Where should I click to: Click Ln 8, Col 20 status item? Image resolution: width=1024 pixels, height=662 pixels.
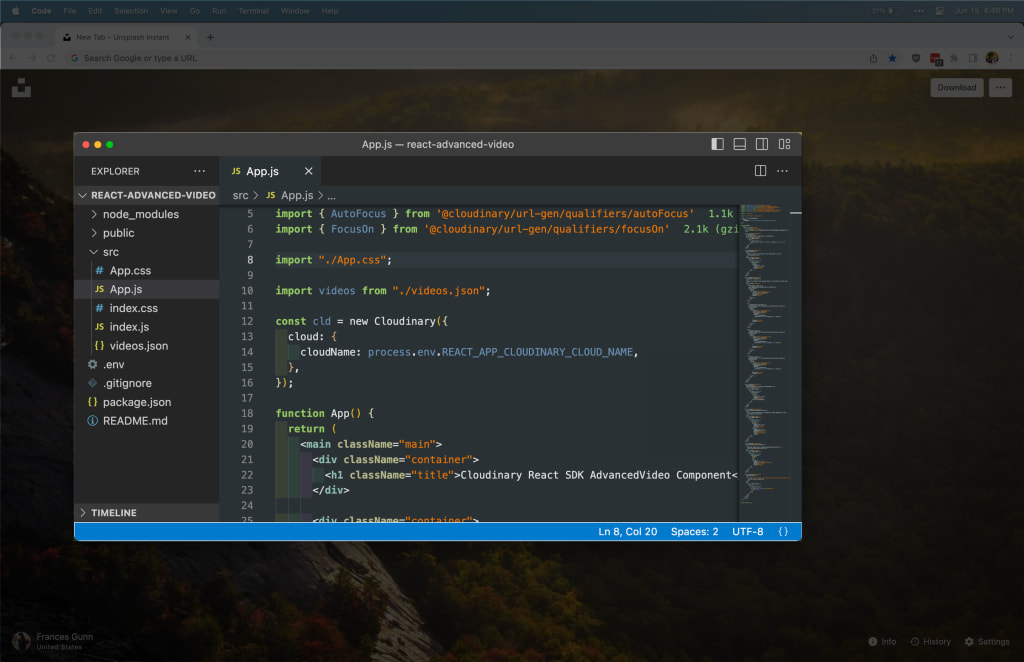click(628, 531)
